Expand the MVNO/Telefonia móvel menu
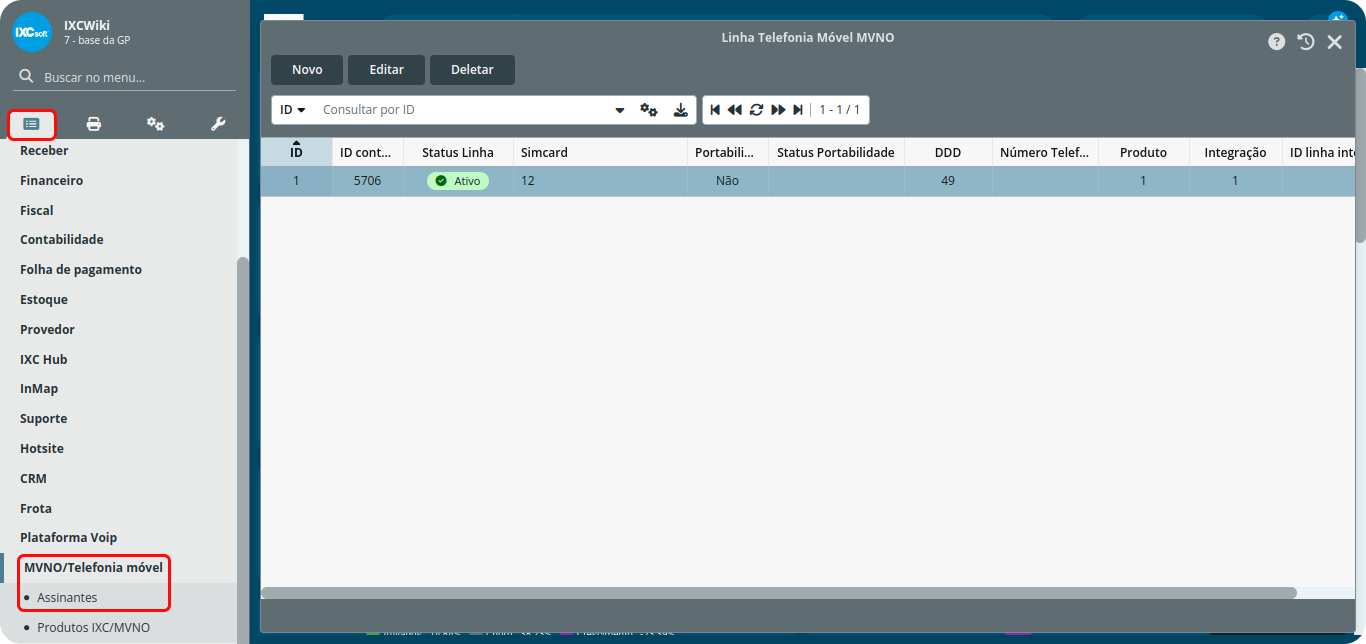Viewport: 1366px width, 644px height. [x=93, y=568]
